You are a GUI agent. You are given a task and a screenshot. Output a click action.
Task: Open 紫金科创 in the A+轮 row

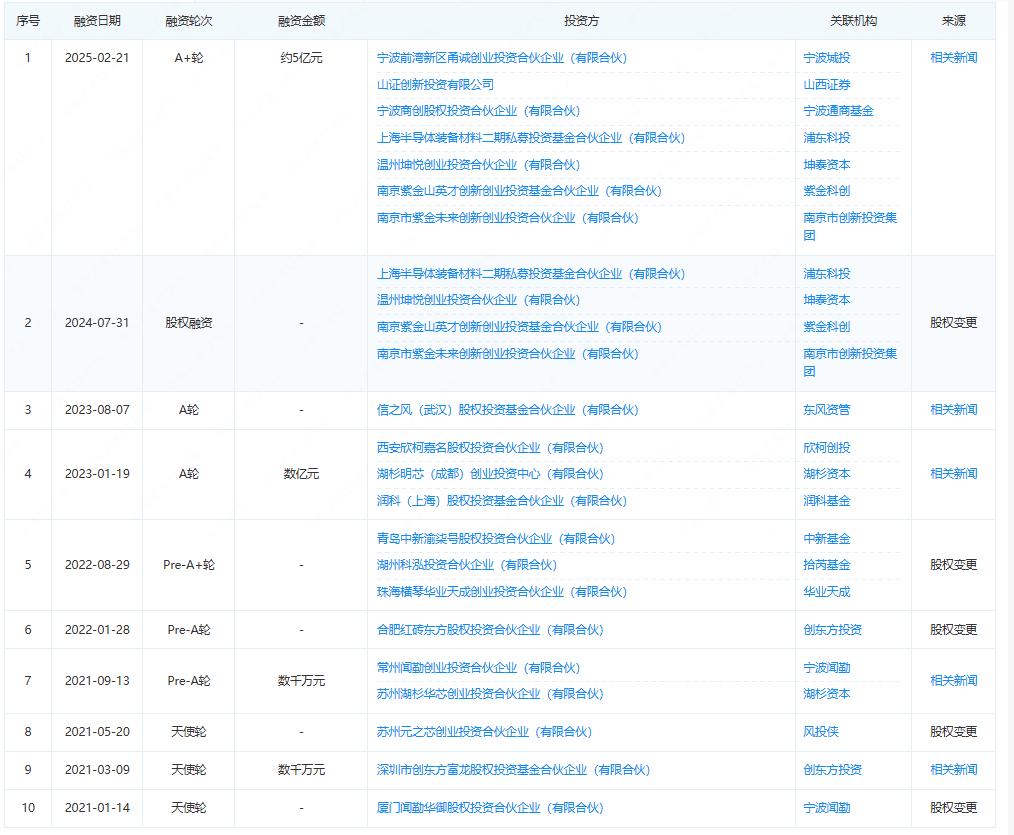click(826, 191)
